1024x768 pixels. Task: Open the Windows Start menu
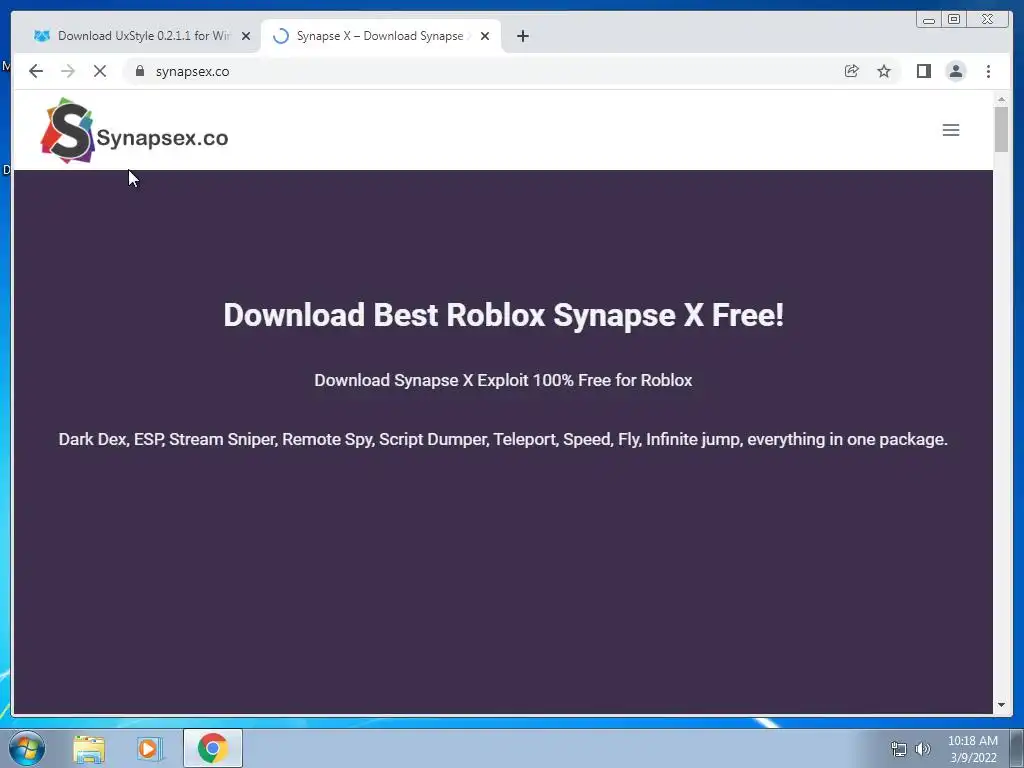[27, 748]
